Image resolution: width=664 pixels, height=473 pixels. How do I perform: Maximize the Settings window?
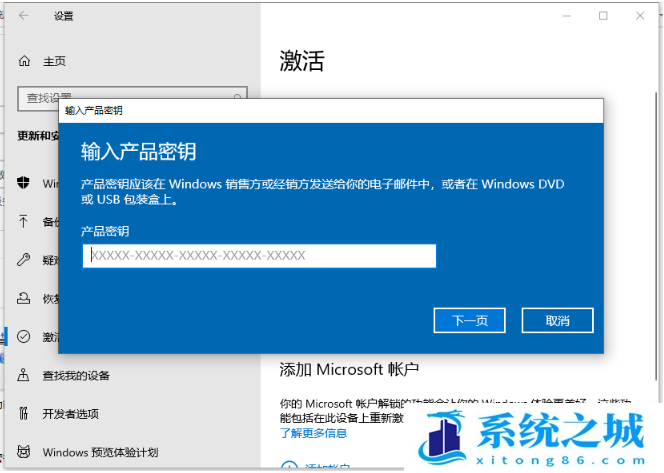click(603, 16)
